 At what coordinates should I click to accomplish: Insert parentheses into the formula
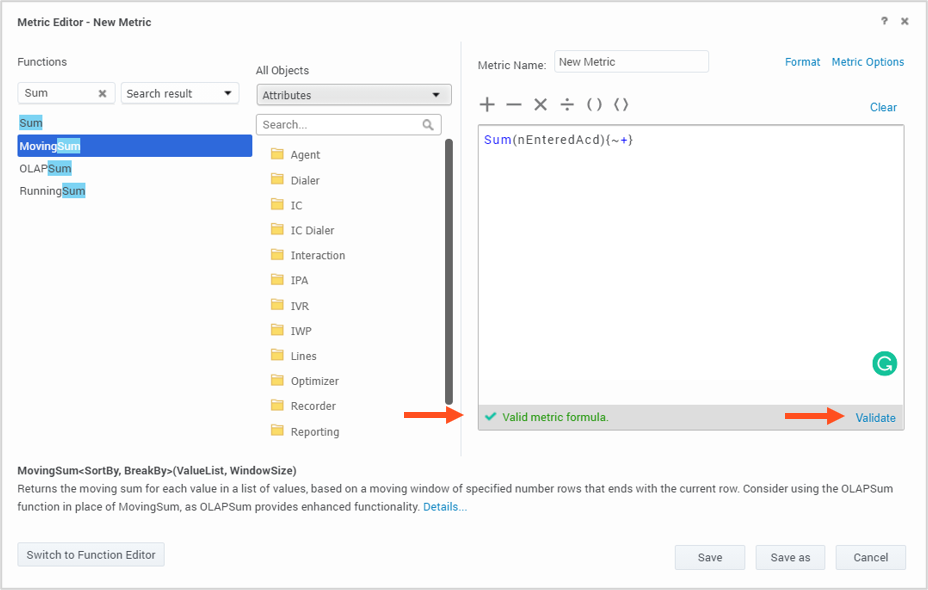(x=594, y=105)
